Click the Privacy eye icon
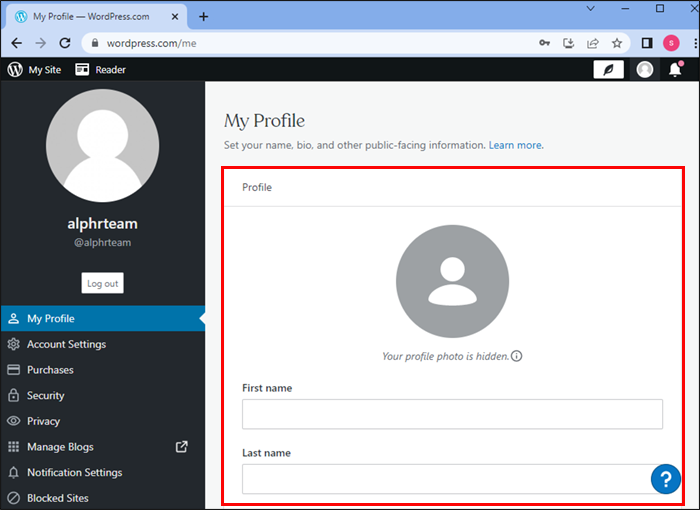Image resolution: width=700 pixels, height=510 pixels. (x=14, y=421)
